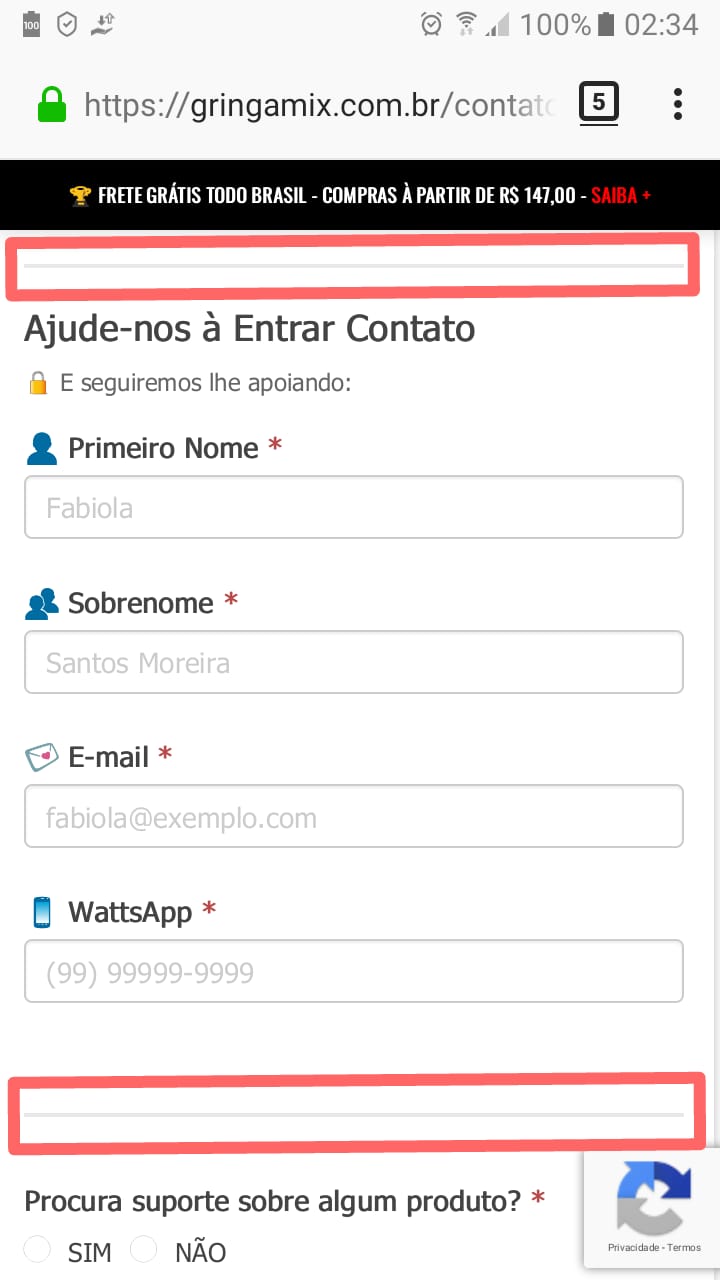The width and height of the screenshot is (720, 1280).
Task: Focus the Sobrenome input field
Action: pos(354,662)
